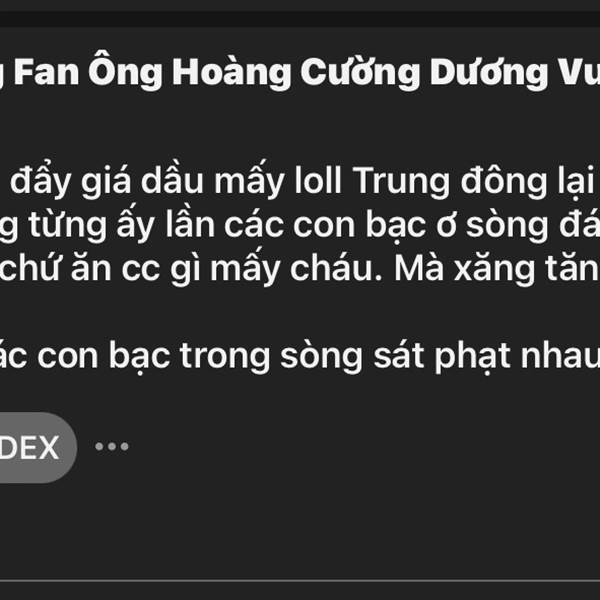Click the post line "từng ấy lần các con bạc"

click(x=300, y=226)
